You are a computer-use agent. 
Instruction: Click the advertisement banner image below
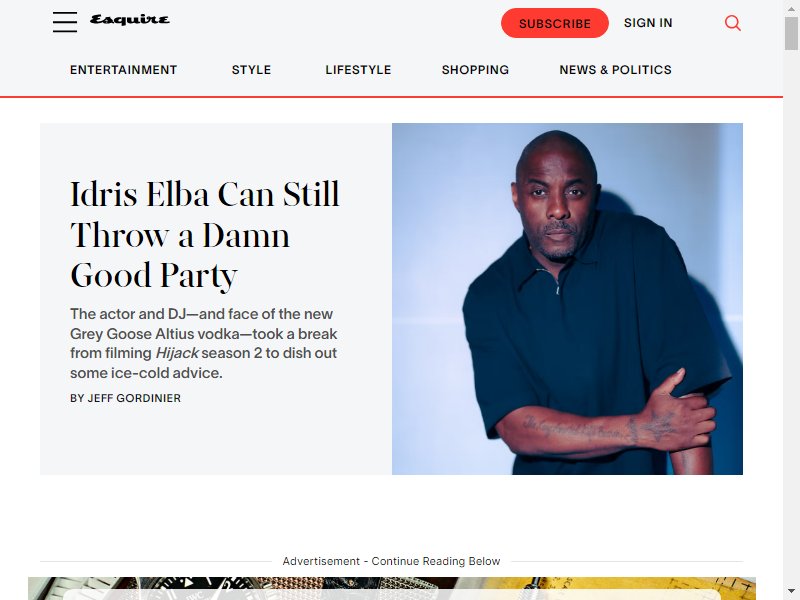click(x=392, y=588)
